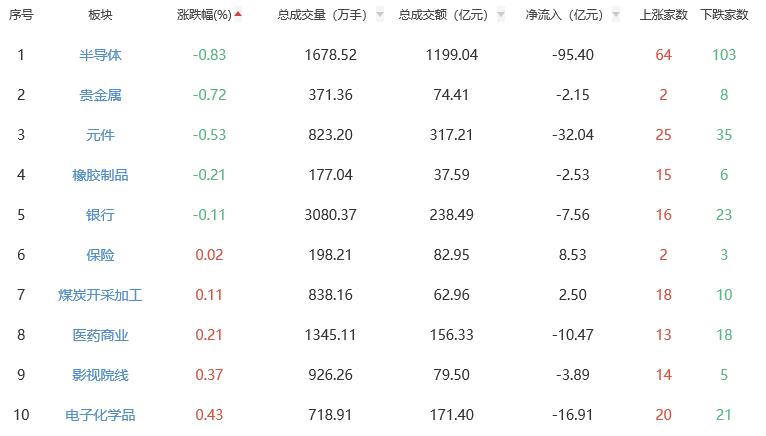Open the 贵金属 sector link
Screen dimensions: 766x436
[100, 95]
